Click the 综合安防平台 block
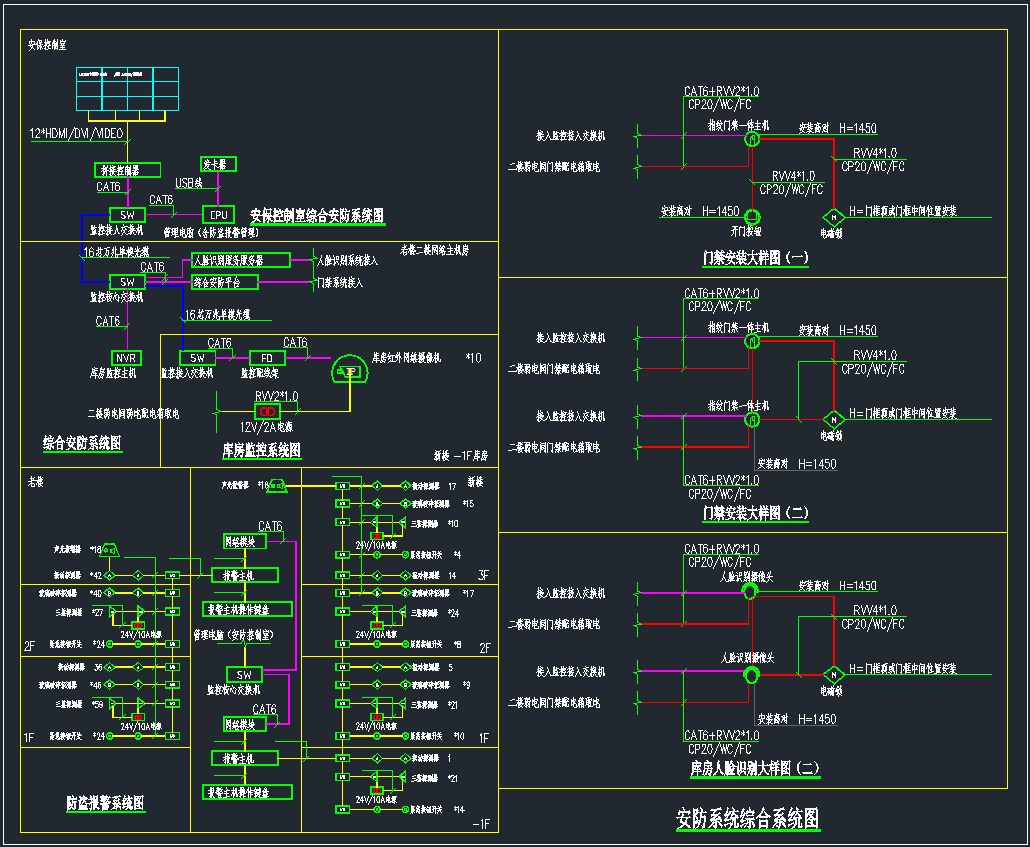Viewport: 1030px width, 847px height. (x=225, y=282)
